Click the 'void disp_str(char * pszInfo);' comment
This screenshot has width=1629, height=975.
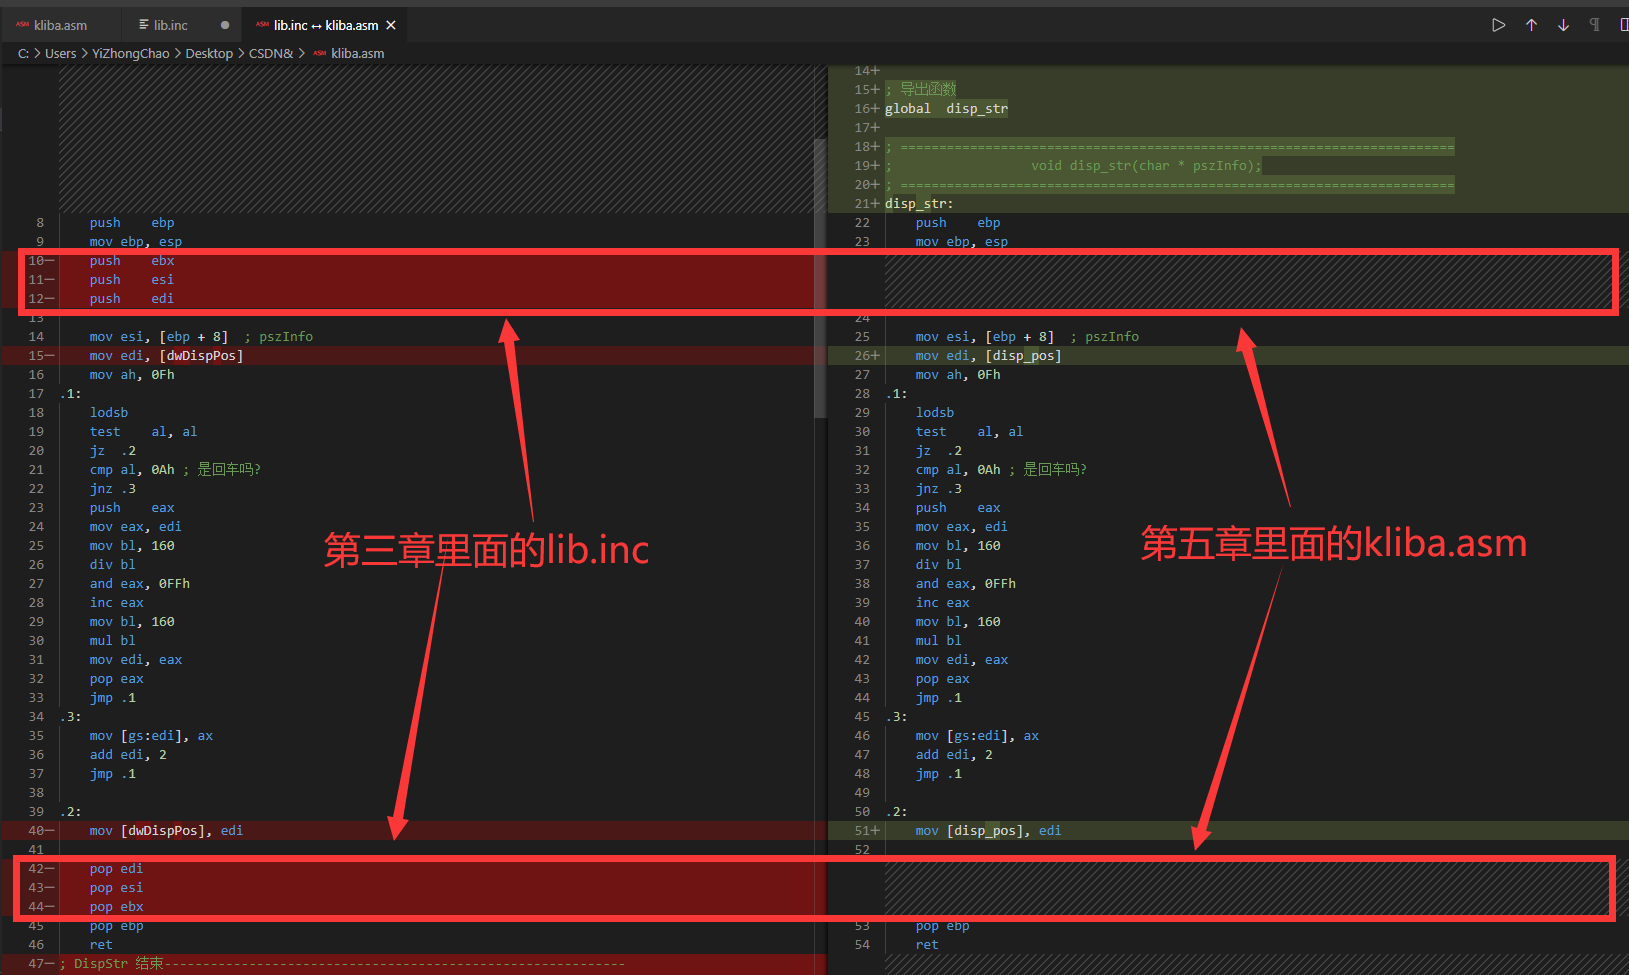coord(1146,166)
